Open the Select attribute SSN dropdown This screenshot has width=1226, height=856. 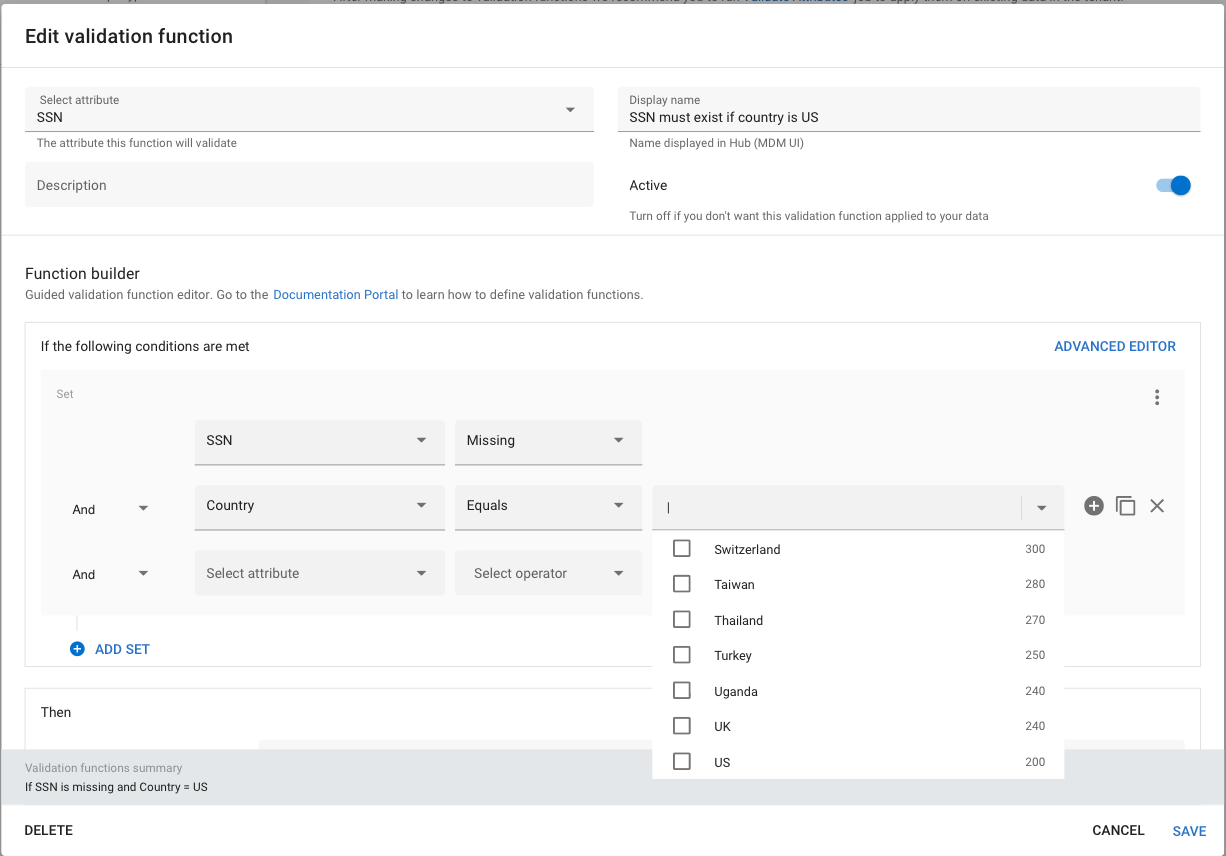tap(309, 109)
